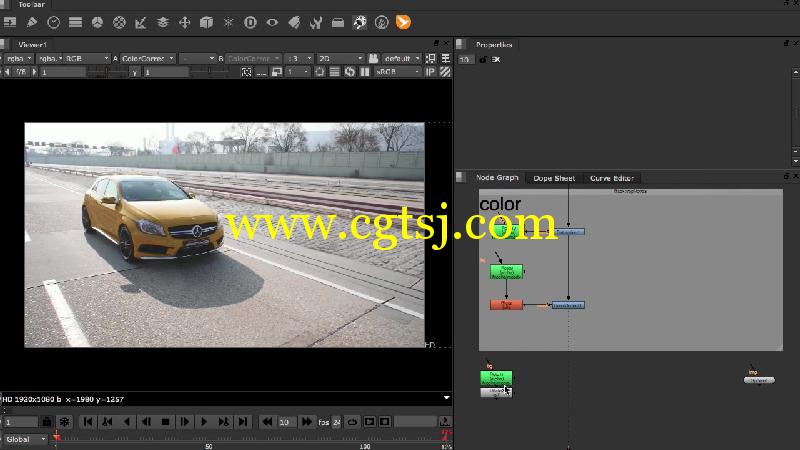Viewport: 800px width, 450px height.
Task: Open the Draw nodes pen icon
Action: [32, 22]
